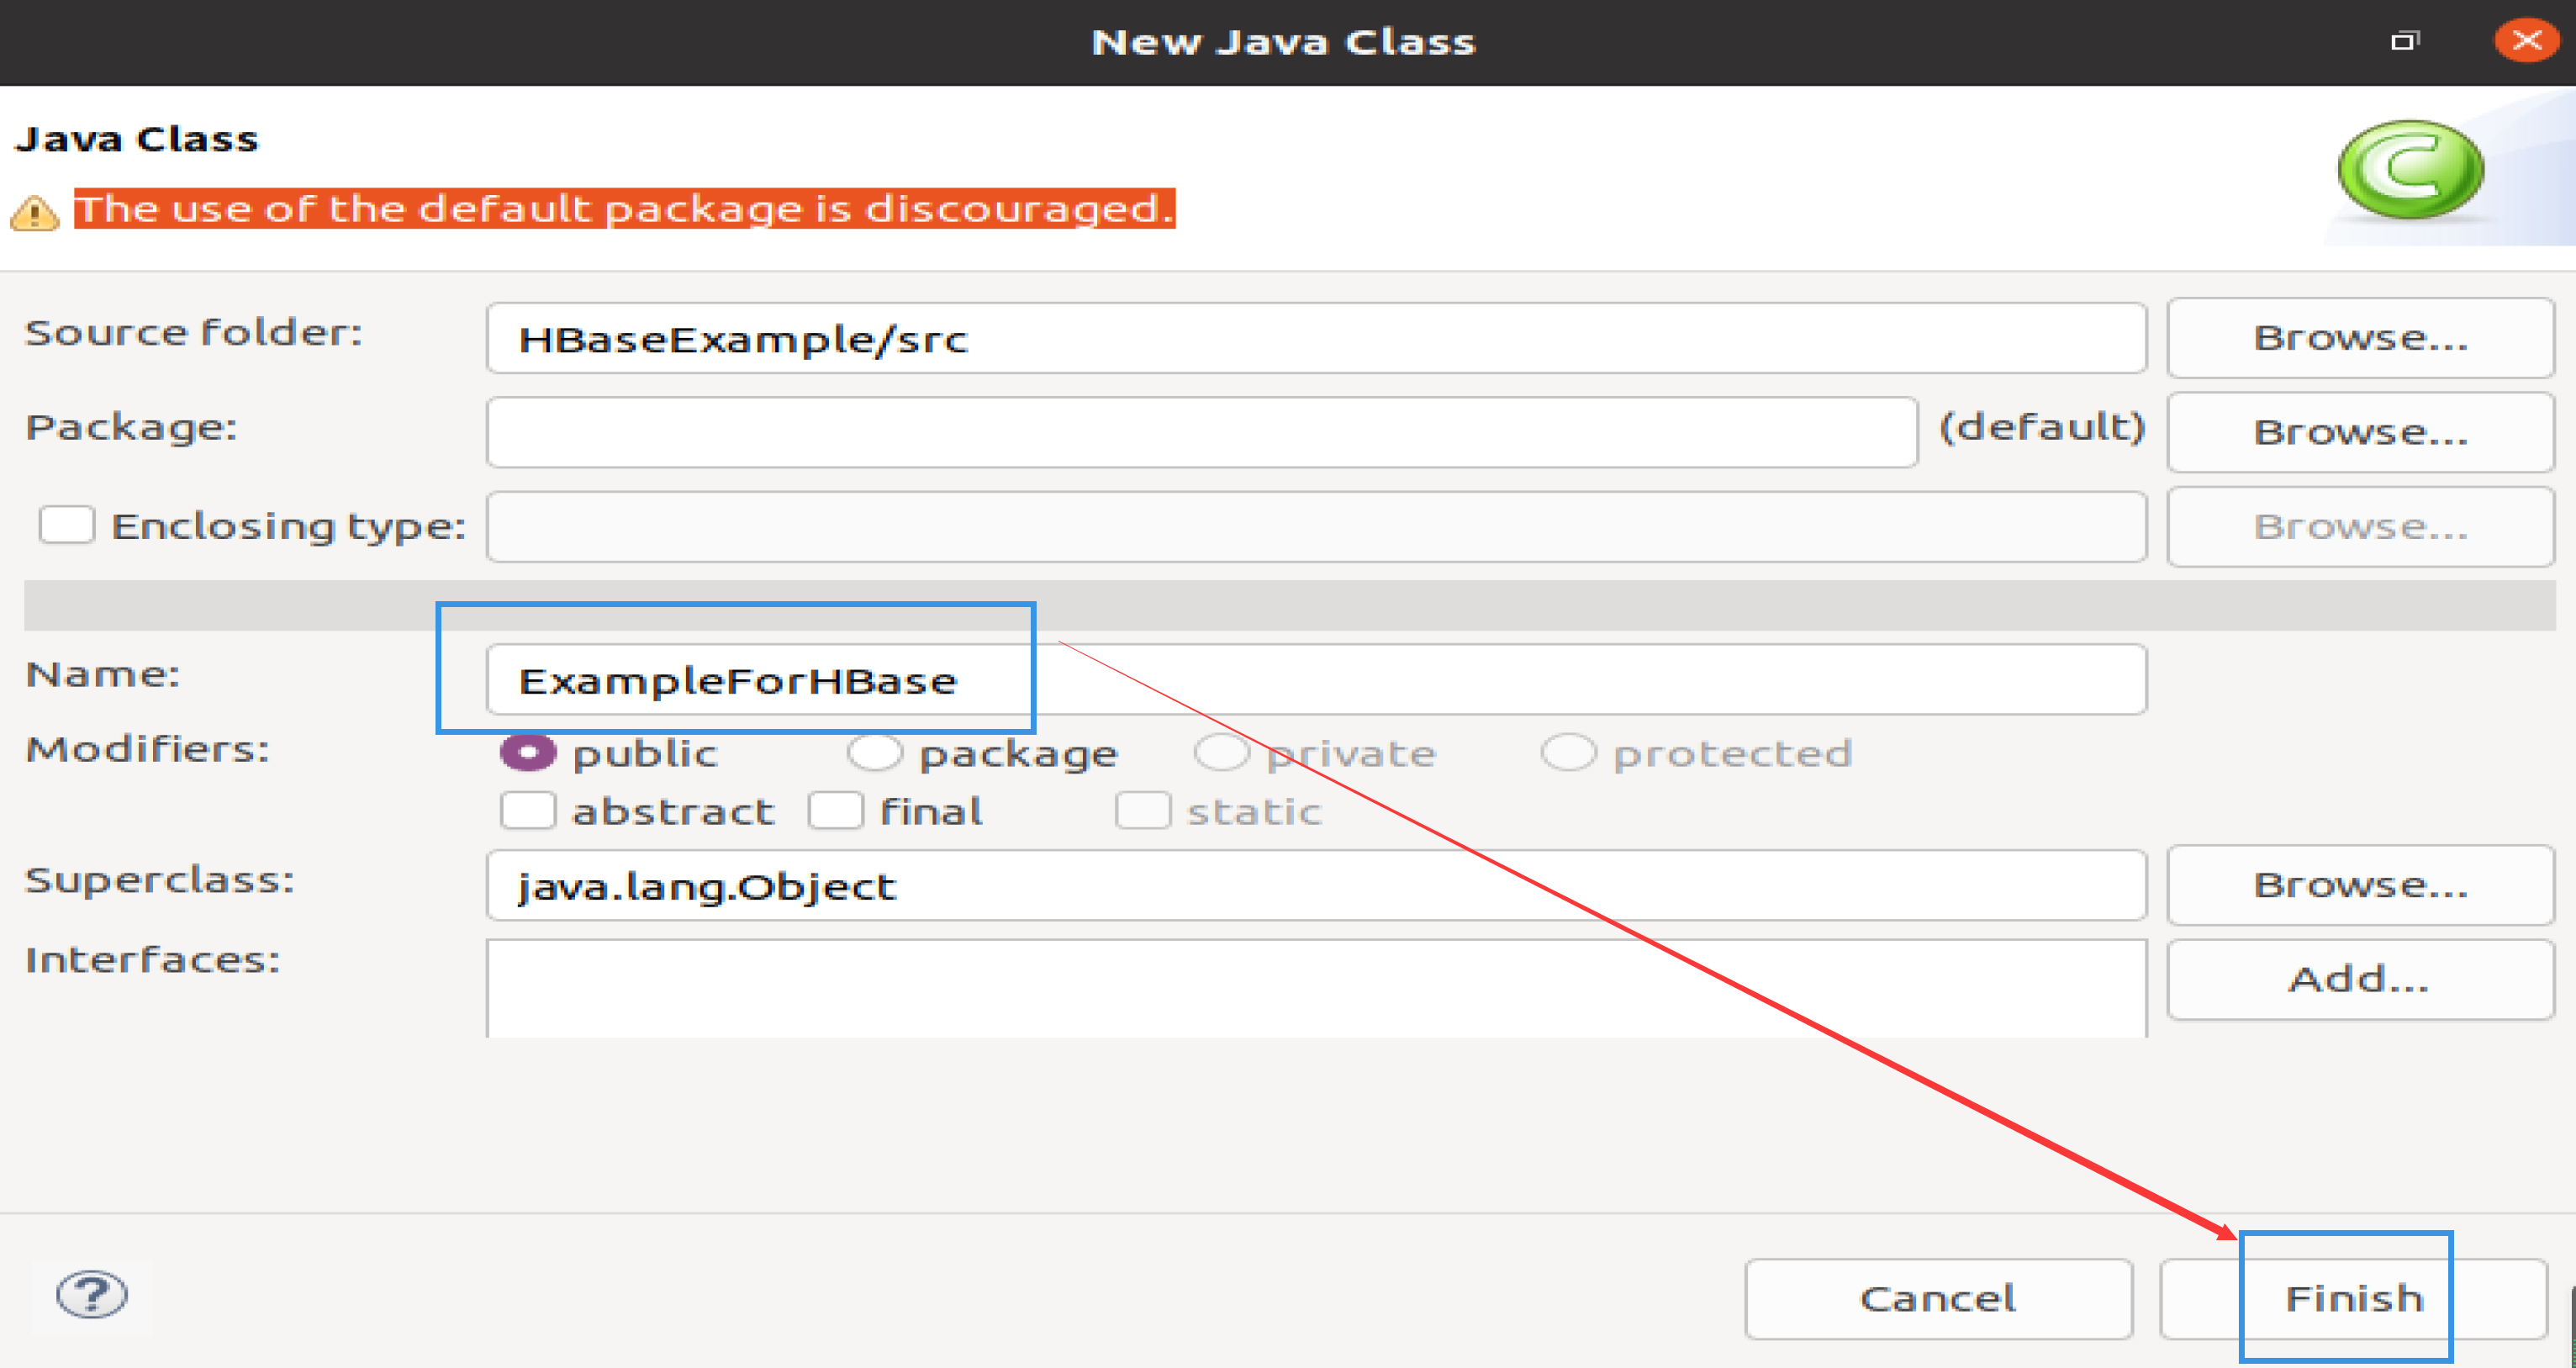
Task: Click the Enclosing type text field
Action: [1316, 526]
